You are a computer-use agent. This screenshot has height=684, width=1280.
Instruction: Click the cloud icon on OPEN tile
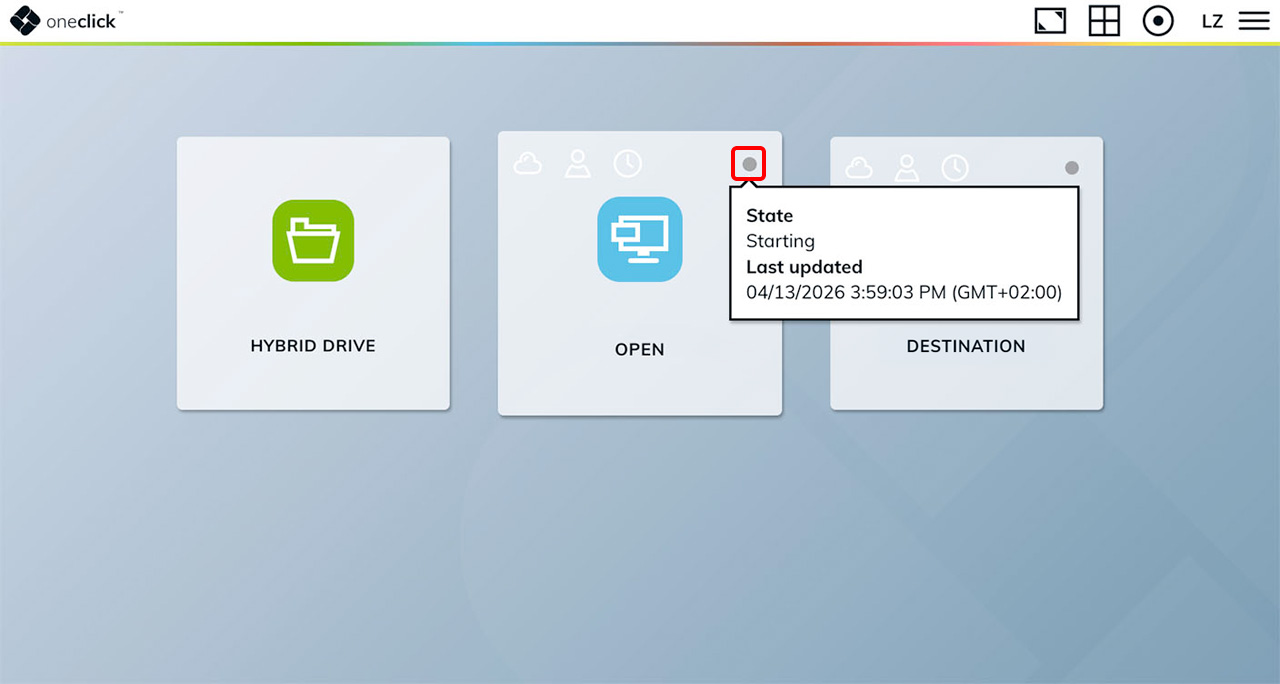point(527,164)
